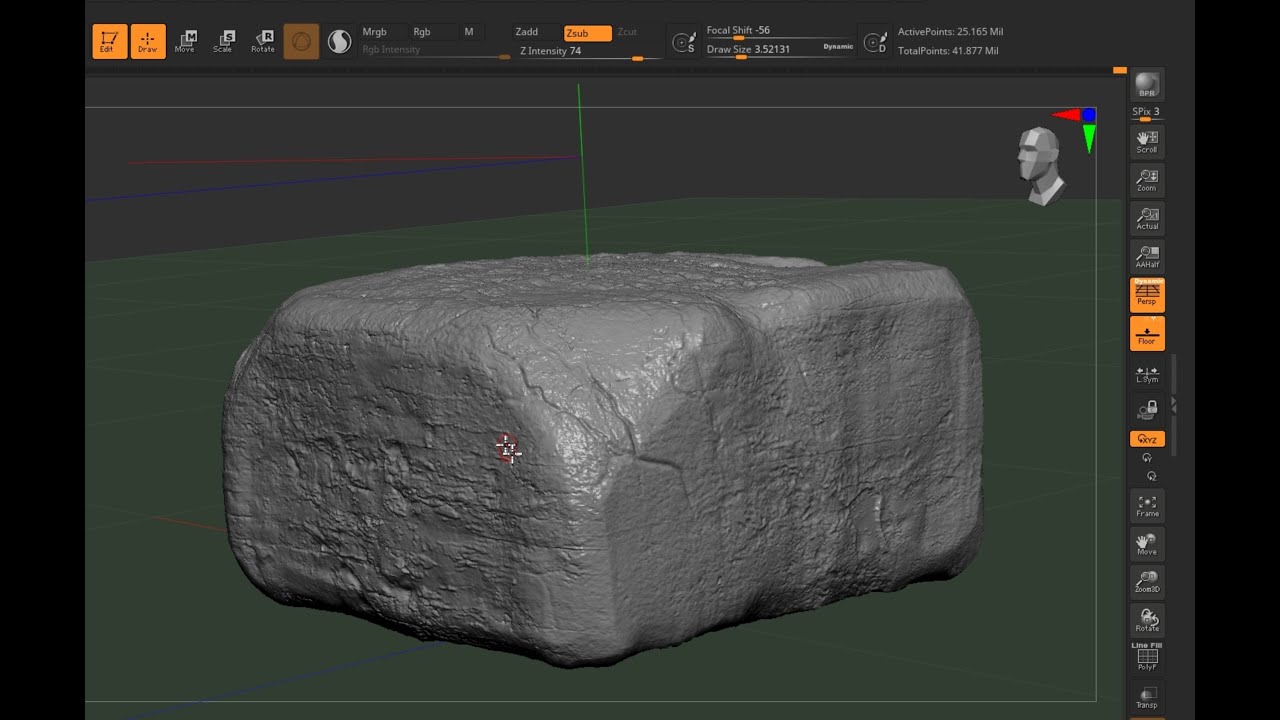
Task: Click the Zcut mode button
Action: tap(627, 32)
